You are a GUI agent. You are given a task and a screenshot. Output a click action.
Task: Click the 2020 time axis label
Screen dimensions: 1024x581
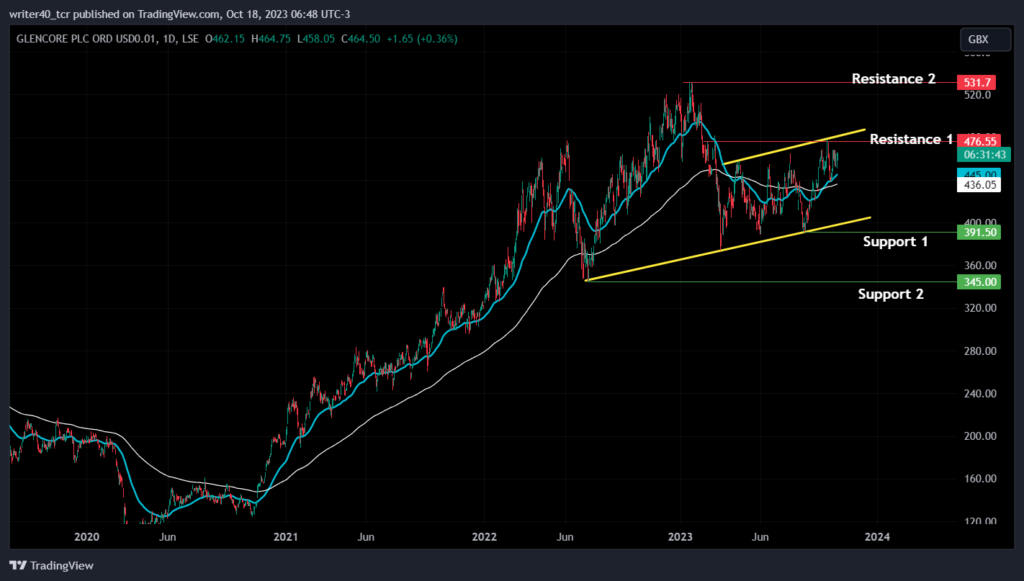pos(87,537)
